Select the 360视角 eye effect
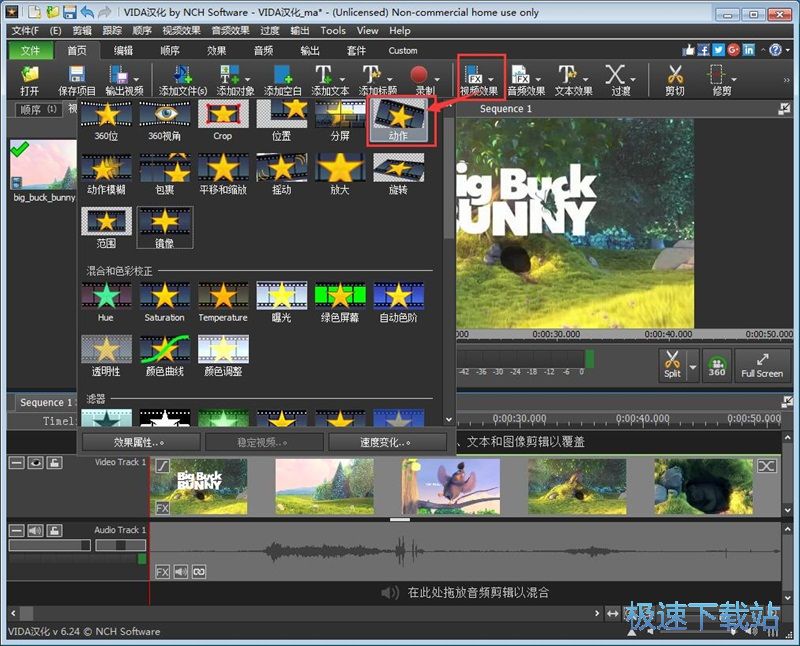Image resolution: width=800 pixels, height=646 pixels. click(x=164, y=121)
